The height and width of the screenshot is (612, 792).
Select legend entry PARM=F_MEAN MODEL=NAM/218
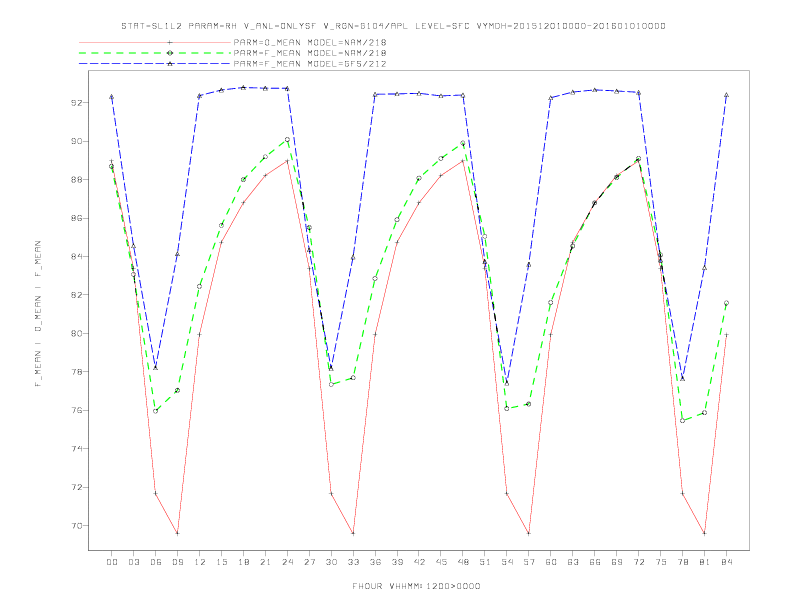[x=310, y=53]
